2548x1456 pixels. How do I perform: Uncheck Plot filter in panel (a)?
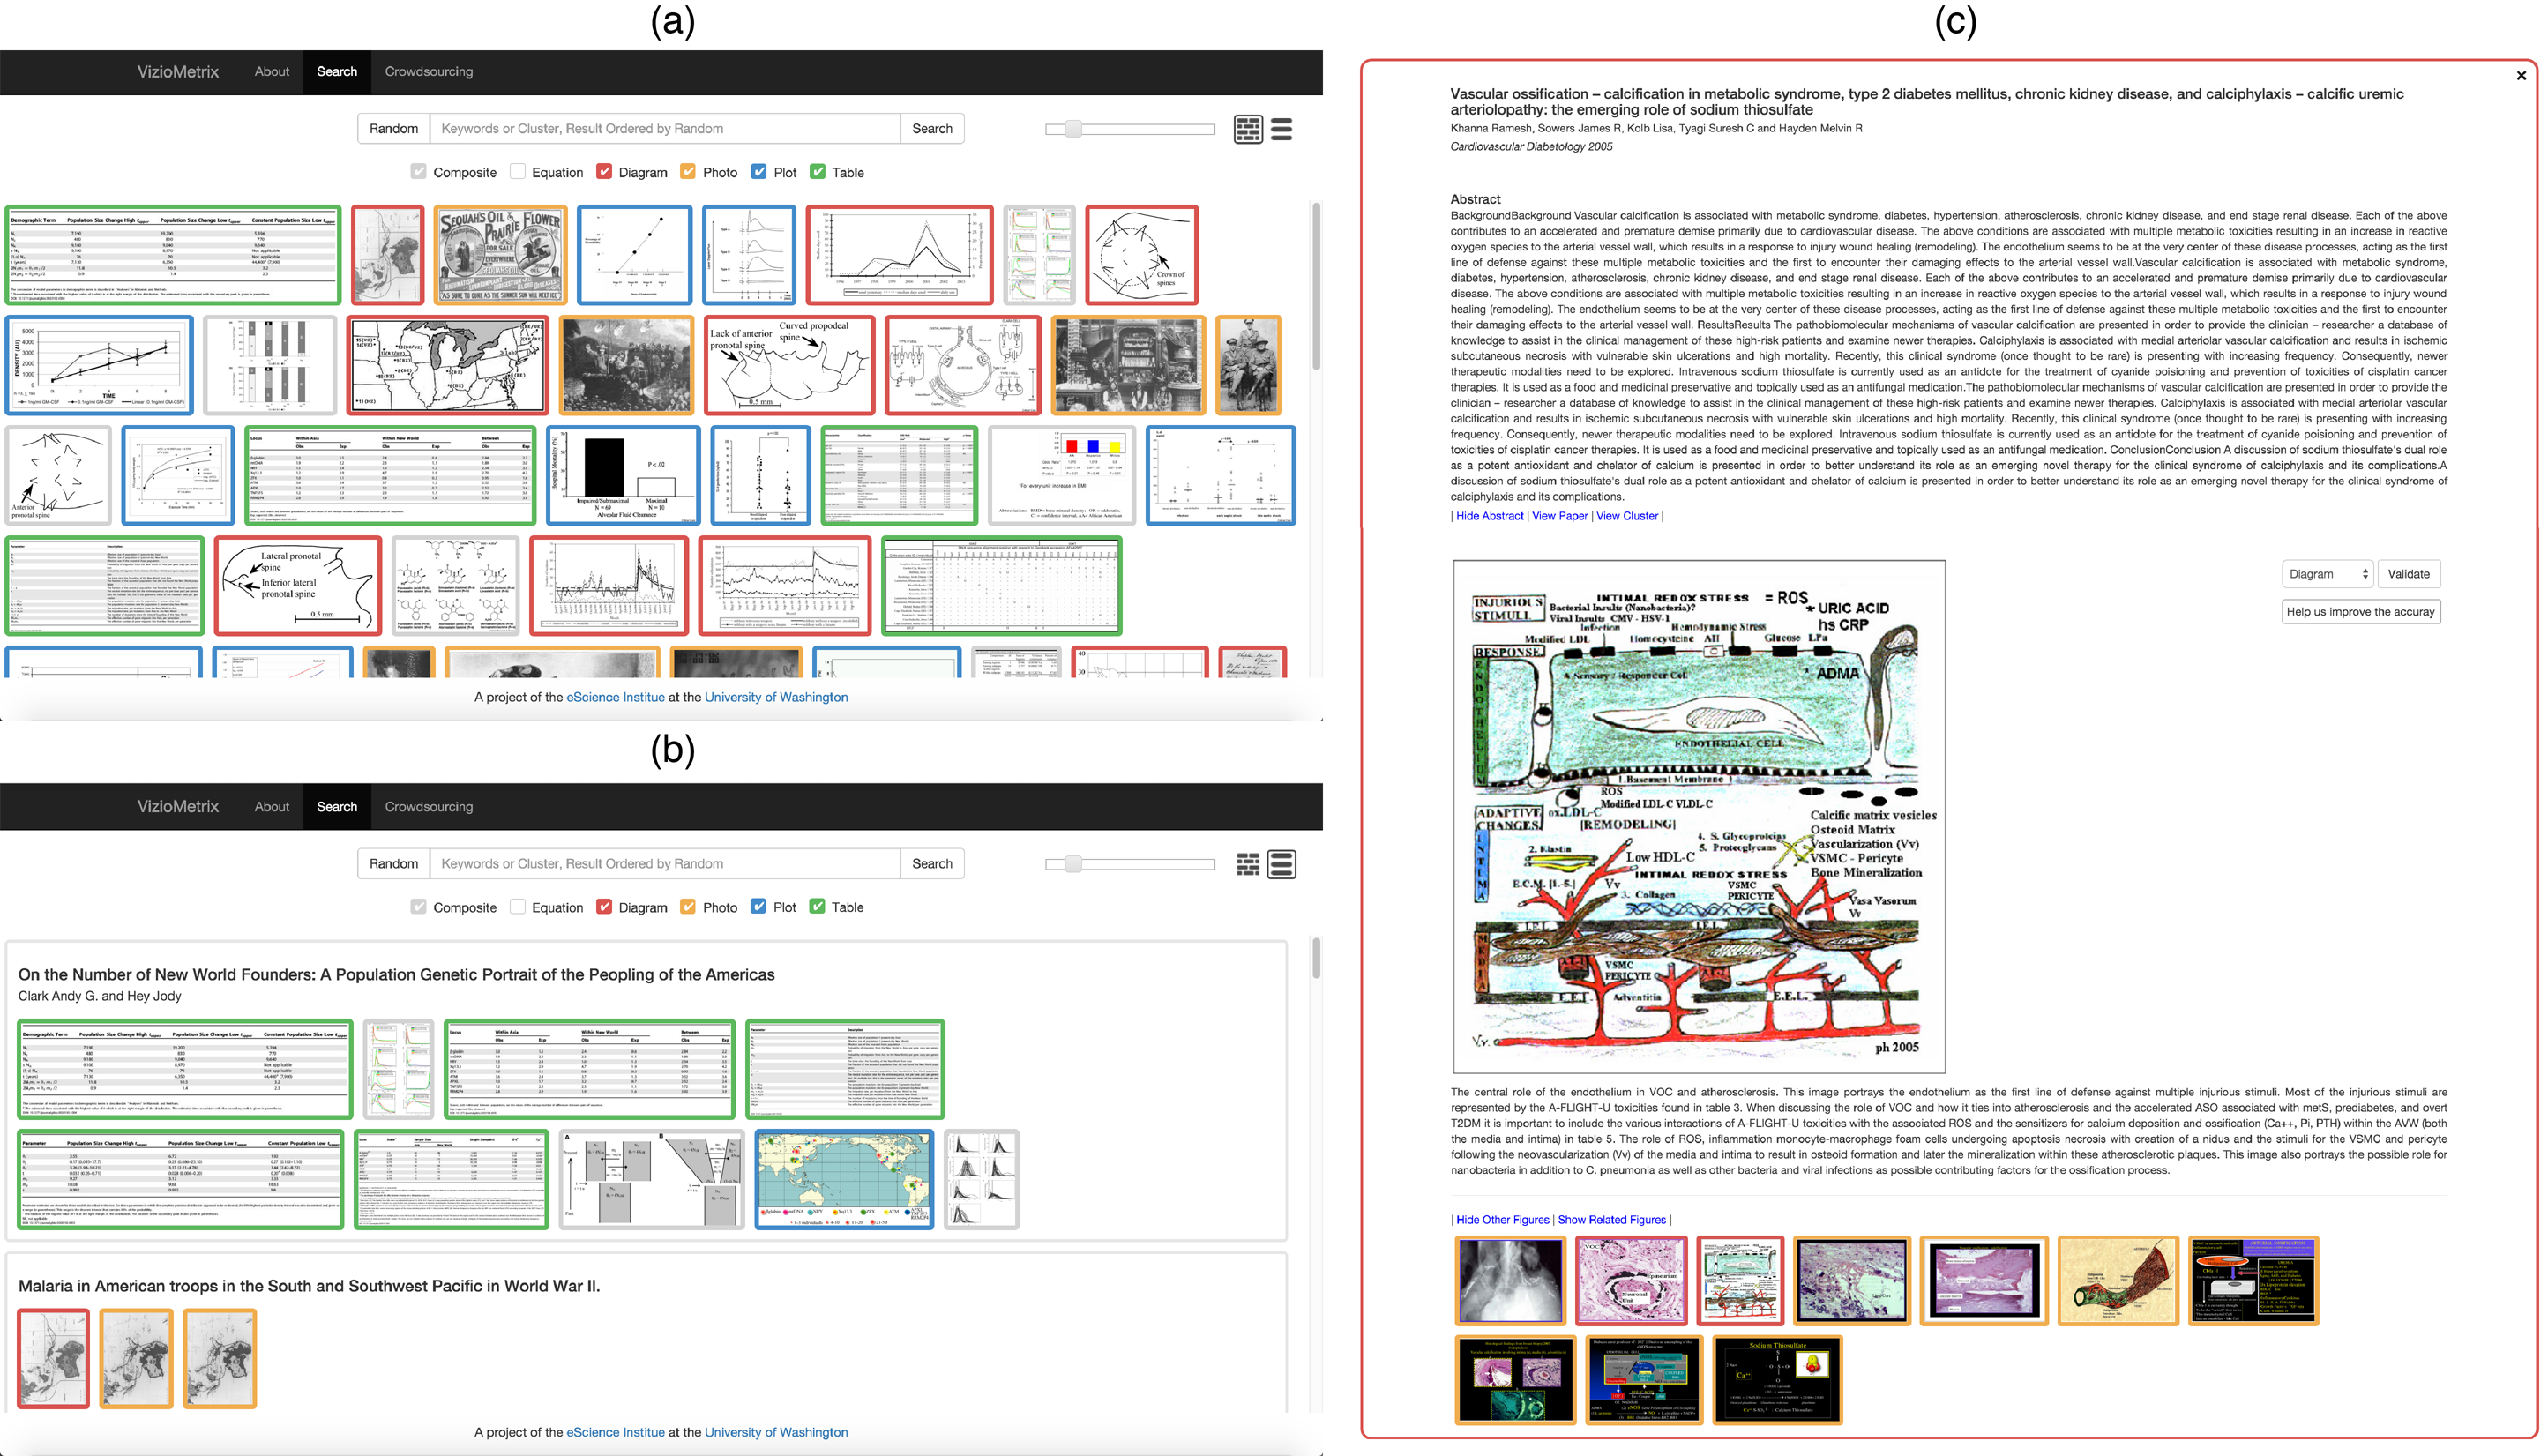coord(759,172)
